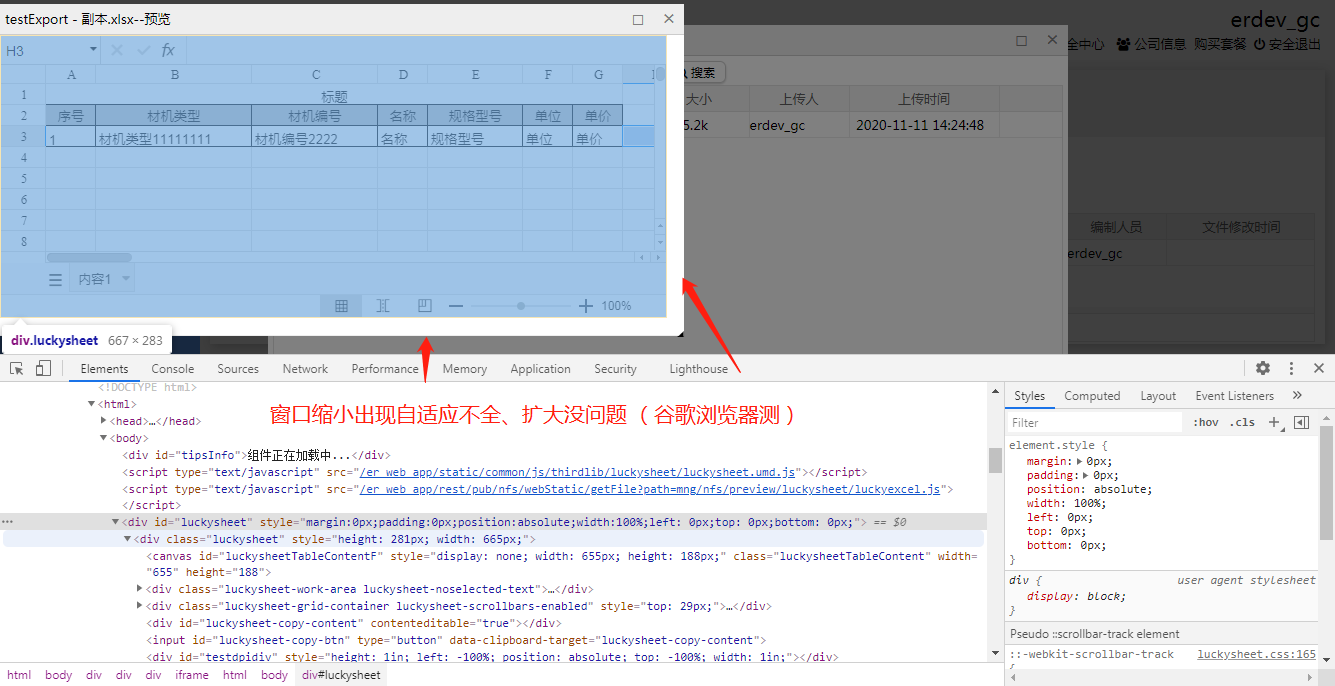Open the luckysheet.umd.js script link
Screen dimensions: 1335x686
tap(579, 472)
